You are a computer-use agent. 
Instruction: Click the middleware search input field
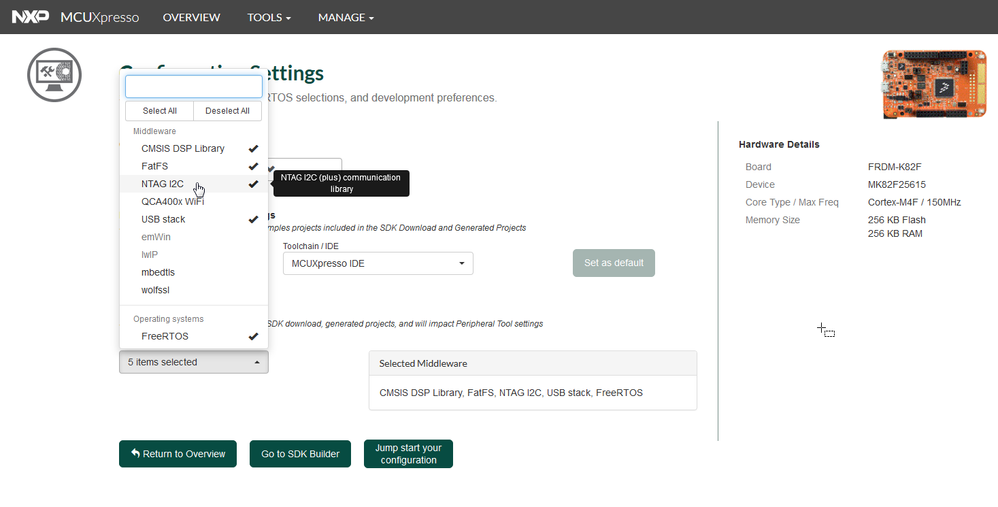[193, 87]
